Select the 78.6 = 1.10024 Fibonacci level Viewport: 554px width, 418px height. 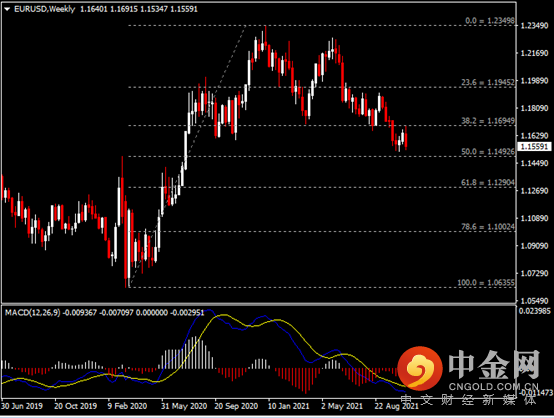488,226
